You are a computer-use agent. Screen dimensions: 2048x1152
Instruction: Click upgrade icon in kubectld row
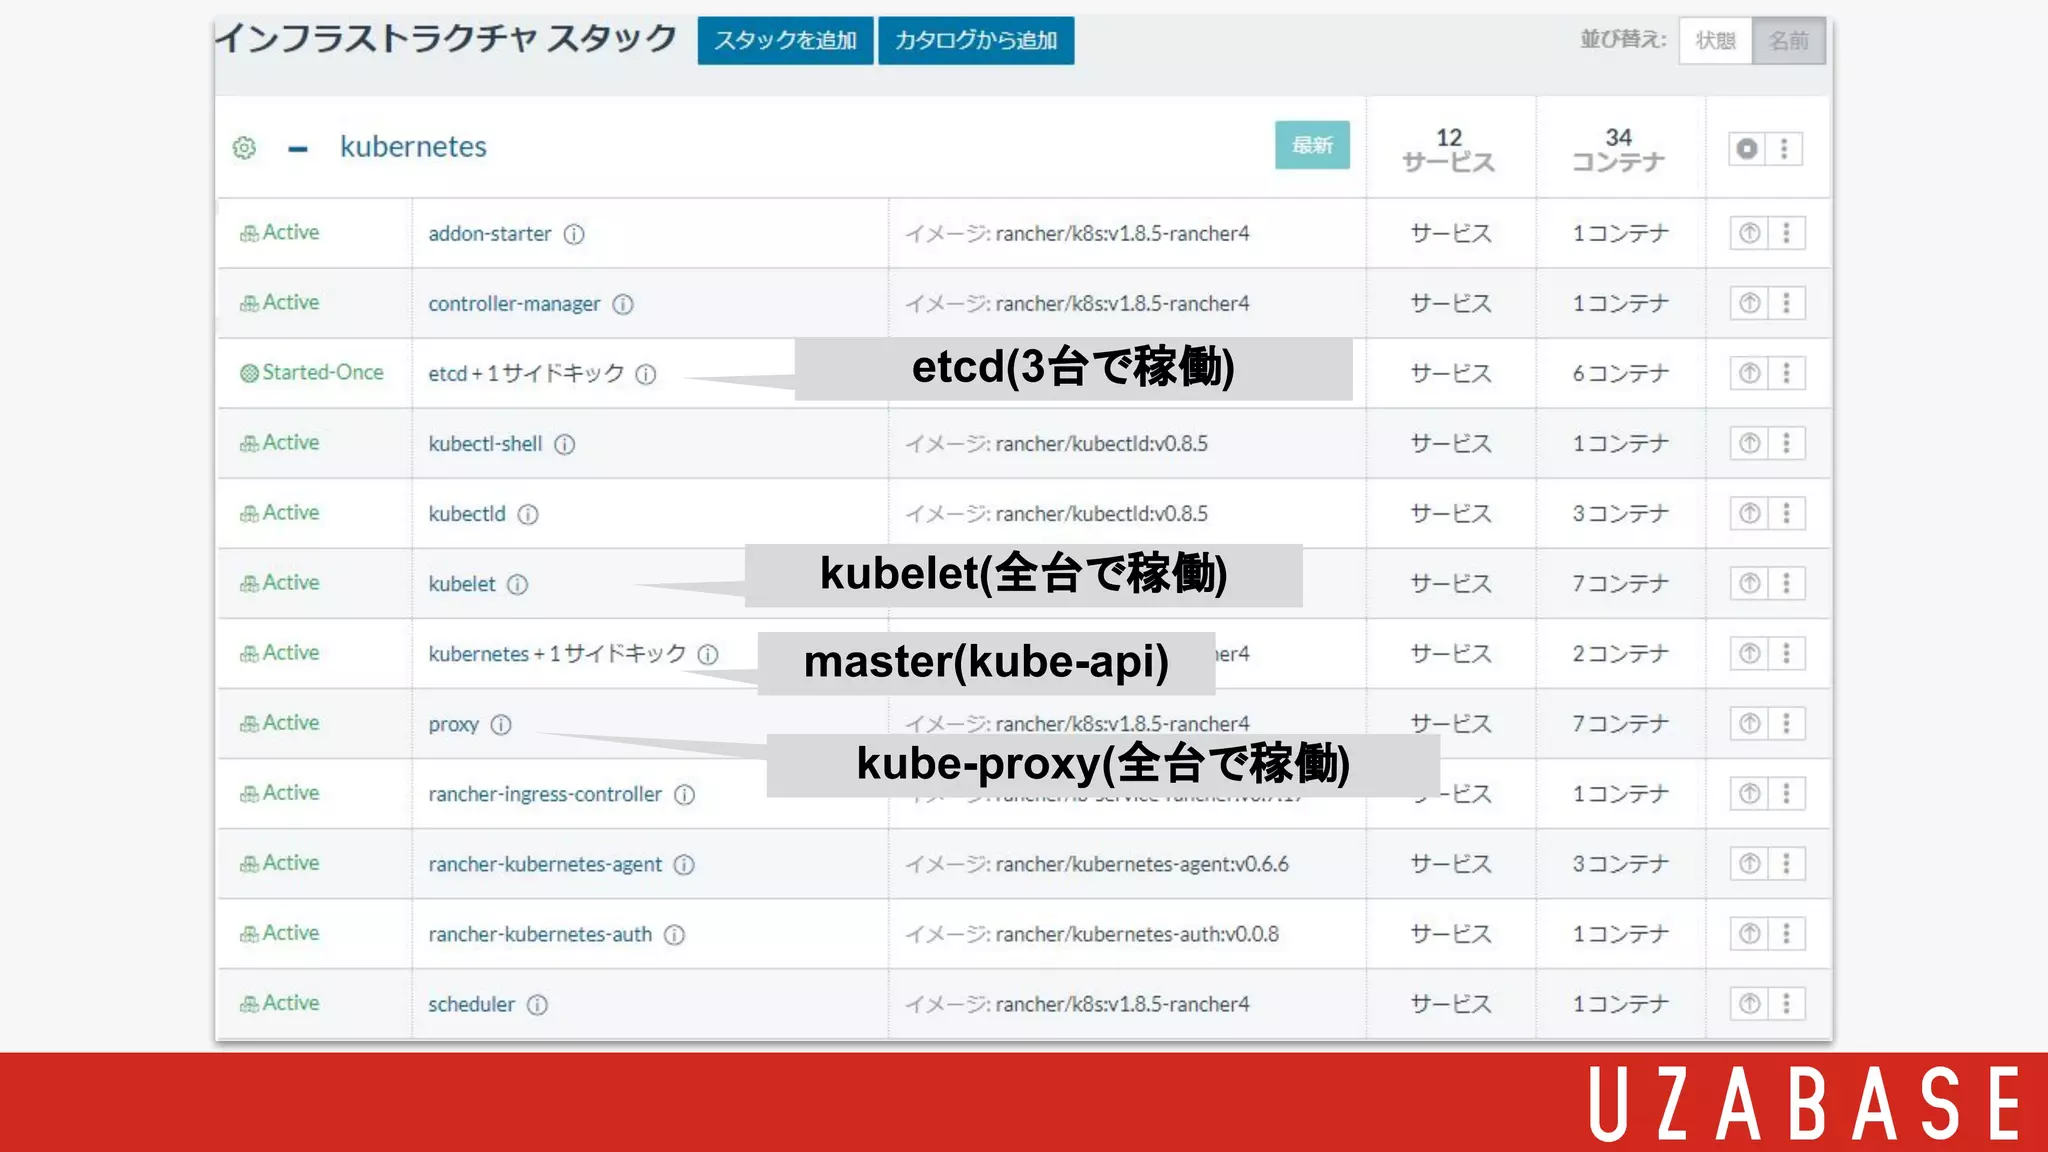pyautogui.click(x=1749, y=513)
